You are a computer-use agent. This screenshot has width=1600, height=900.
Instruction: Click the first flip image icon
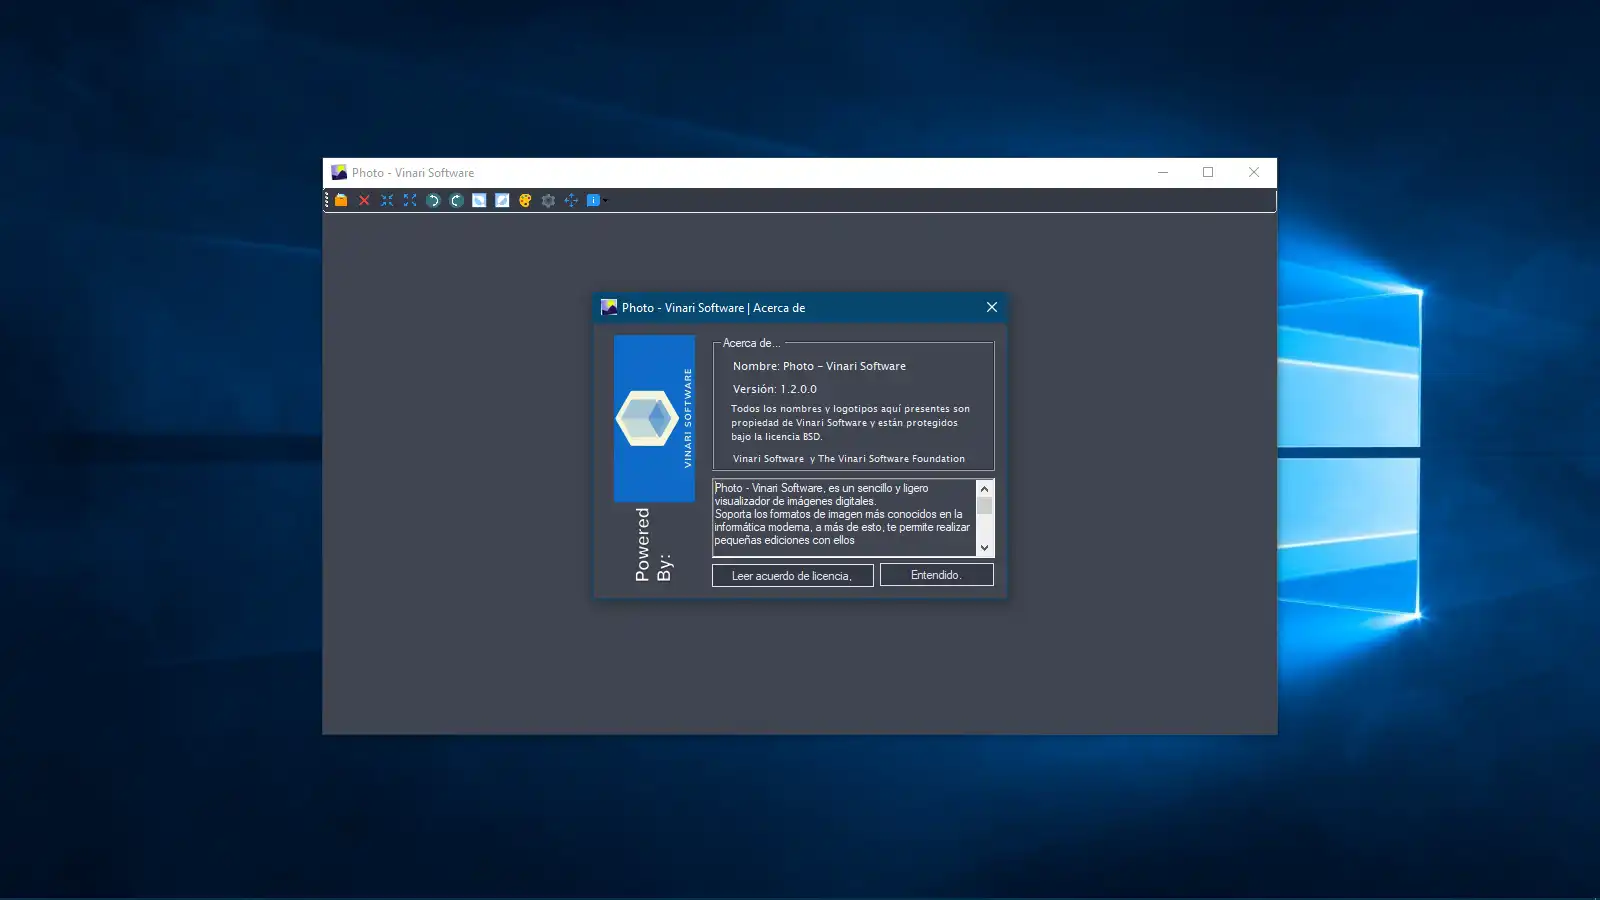[x=479, y=200]
